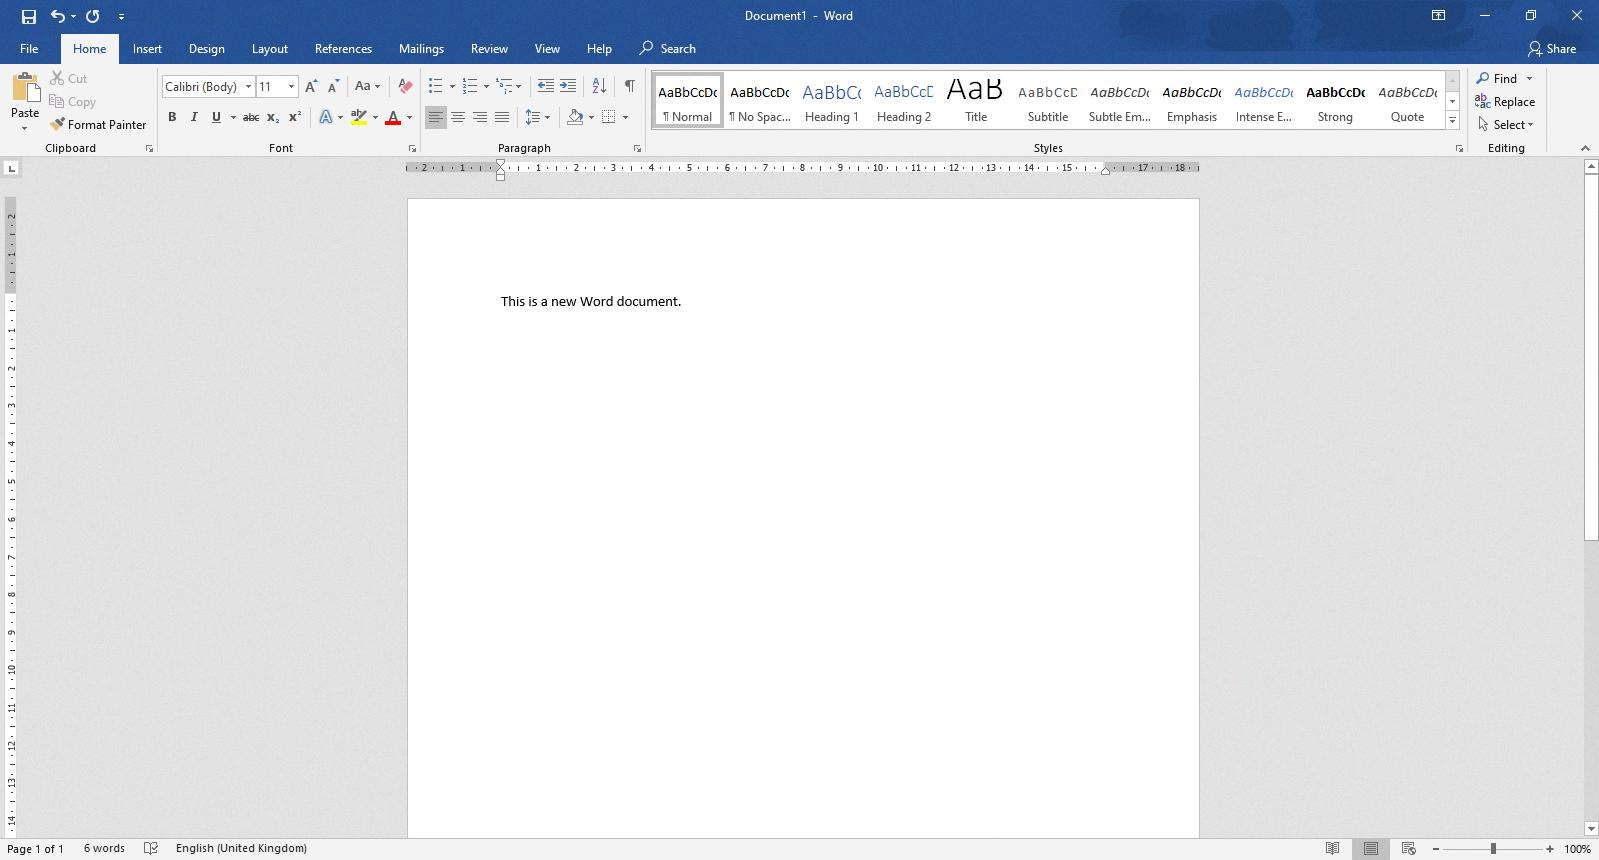Toggle show/hide paragraph marks
The image size is (1599, 860).
(x=629, y=87)
